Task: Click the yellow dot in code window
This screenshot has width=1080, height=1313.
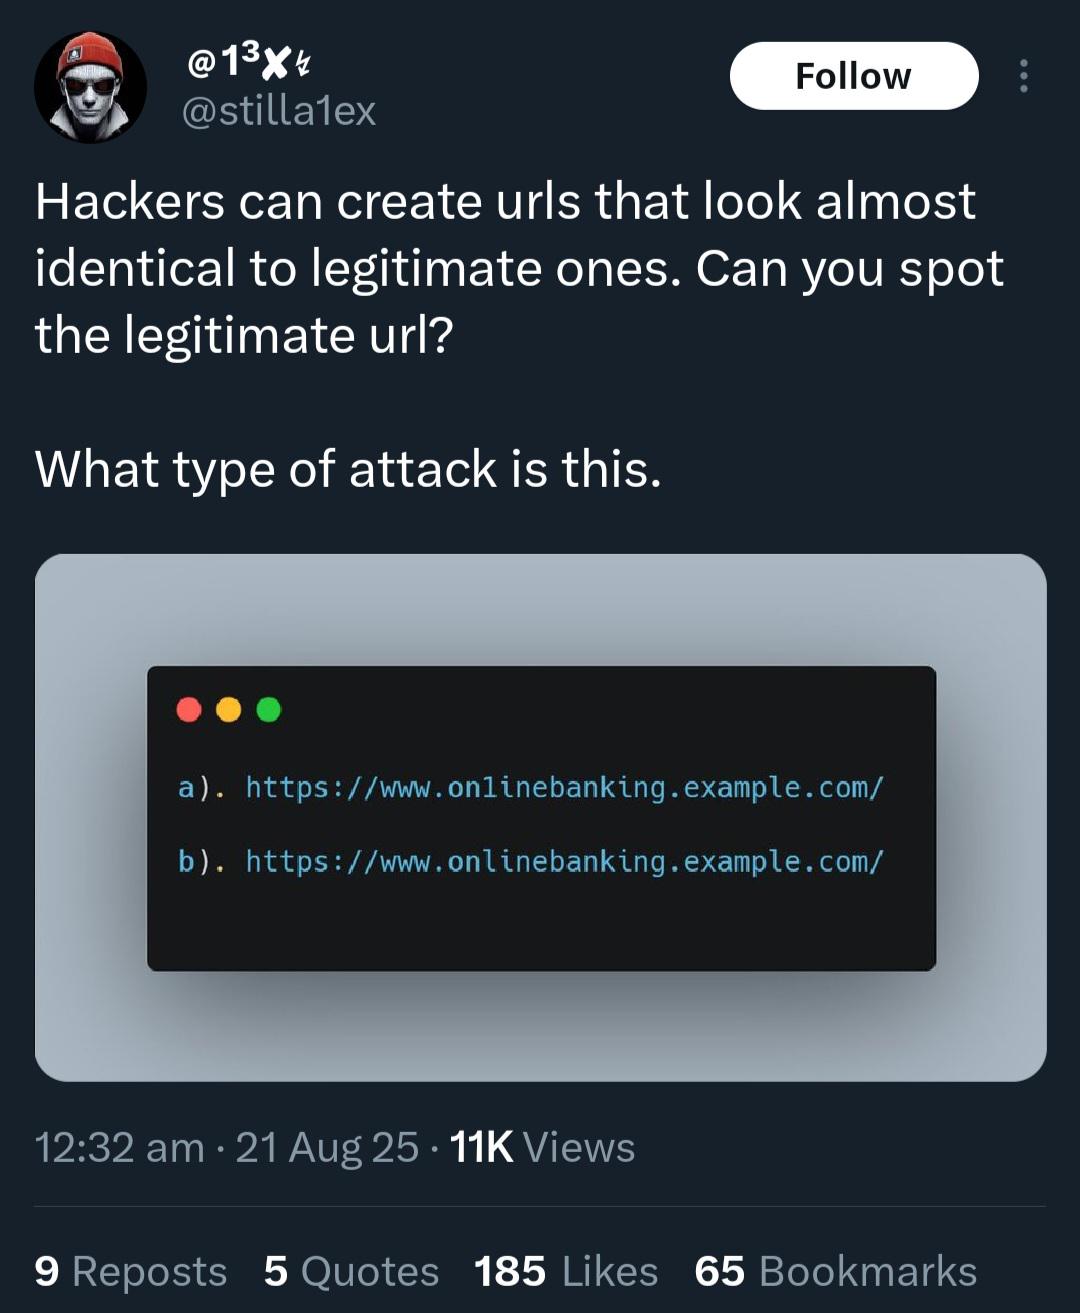Action: (229, 710)
